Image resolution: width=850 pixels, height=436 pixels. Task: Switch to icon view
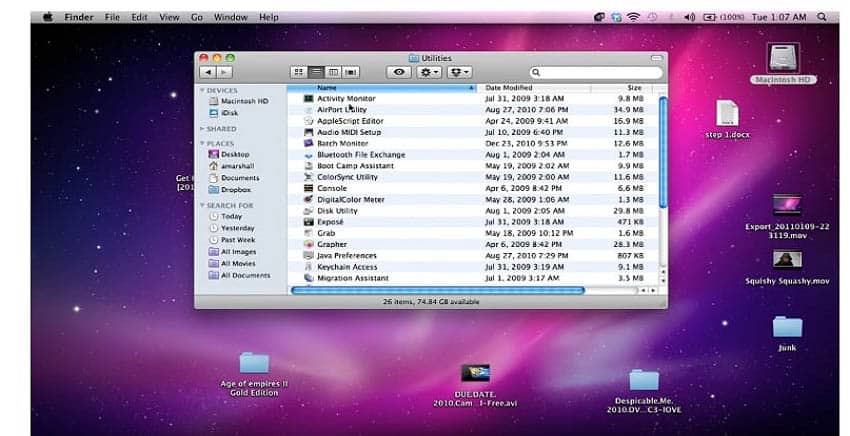[x=299, y=72]
